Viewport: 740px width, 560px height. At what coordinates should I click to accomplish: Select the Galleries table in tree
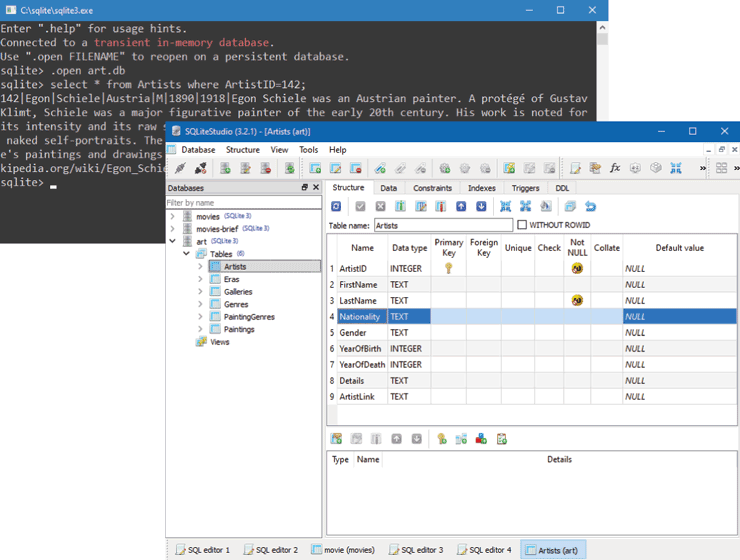tap(238, 292)
